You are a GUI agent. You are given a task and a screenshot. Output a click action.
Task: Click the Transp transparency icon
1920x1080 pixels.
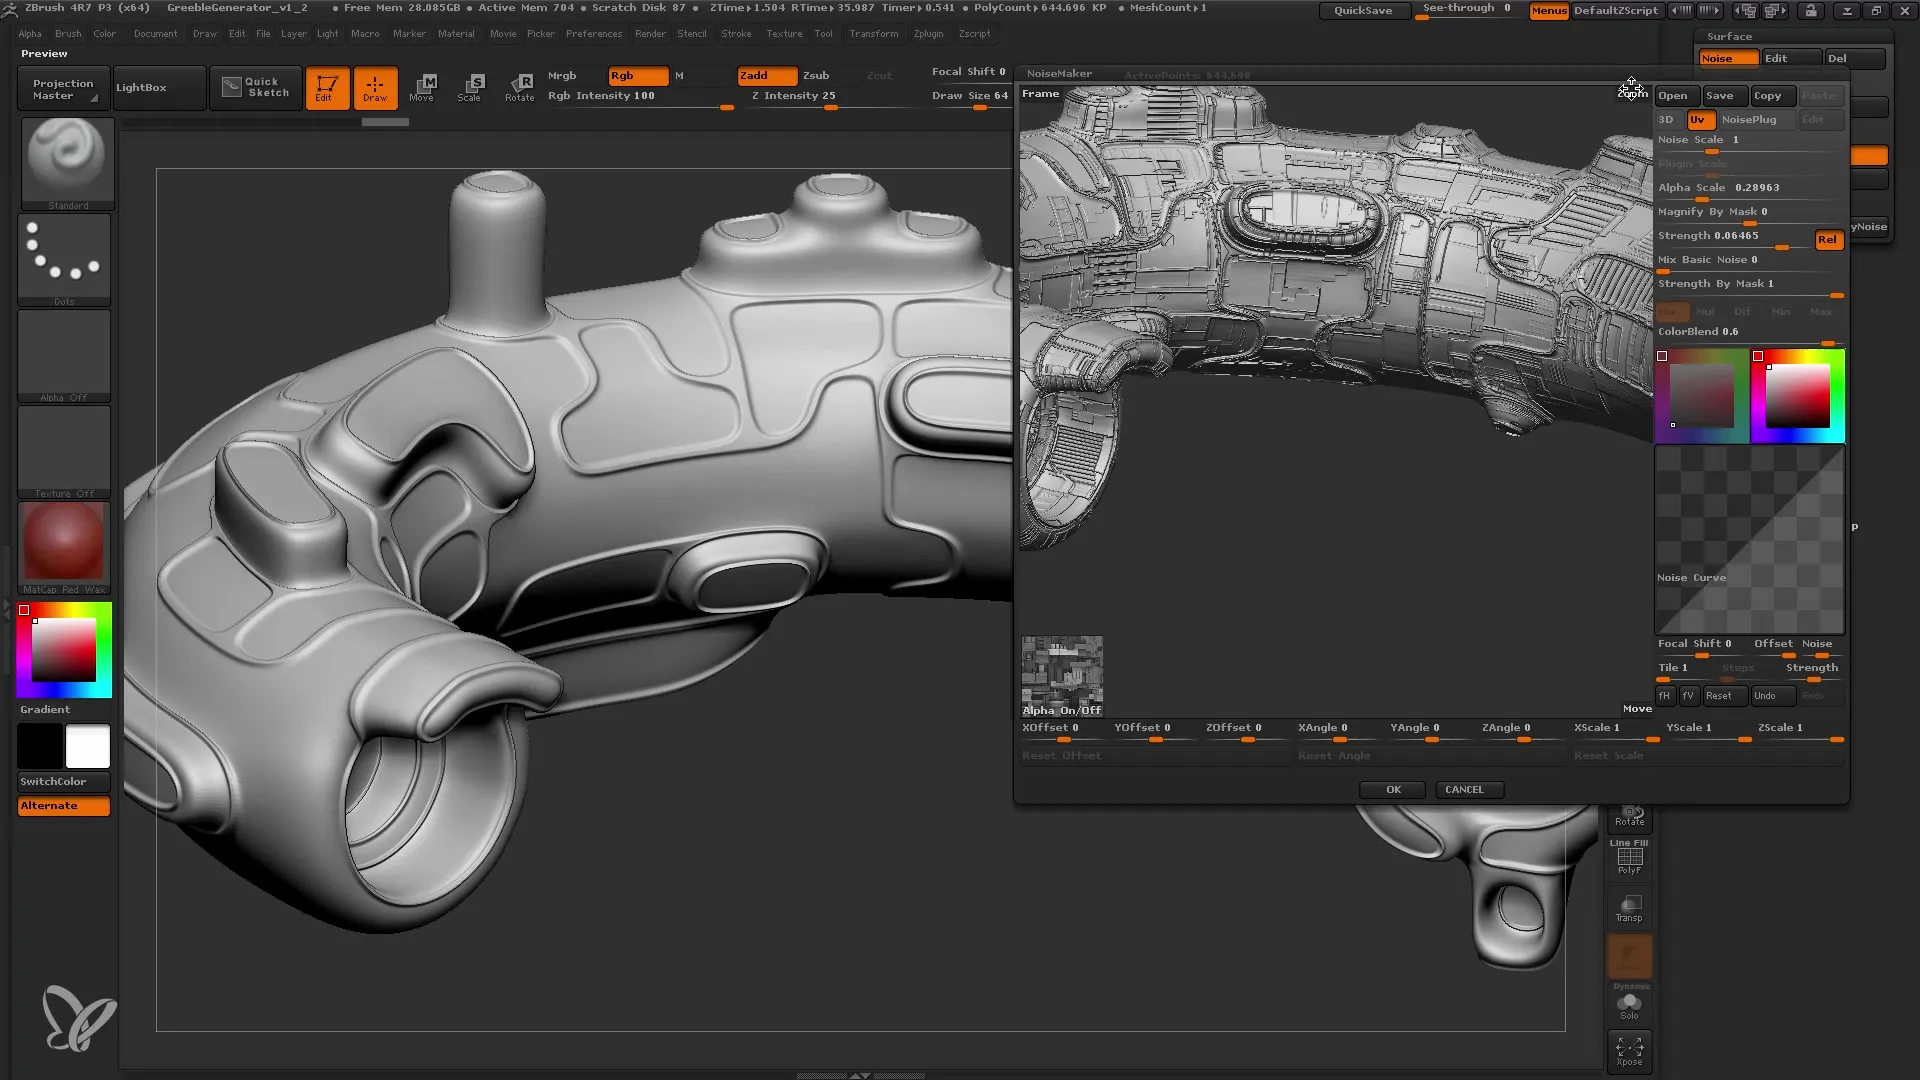(x=1630, y=907)
